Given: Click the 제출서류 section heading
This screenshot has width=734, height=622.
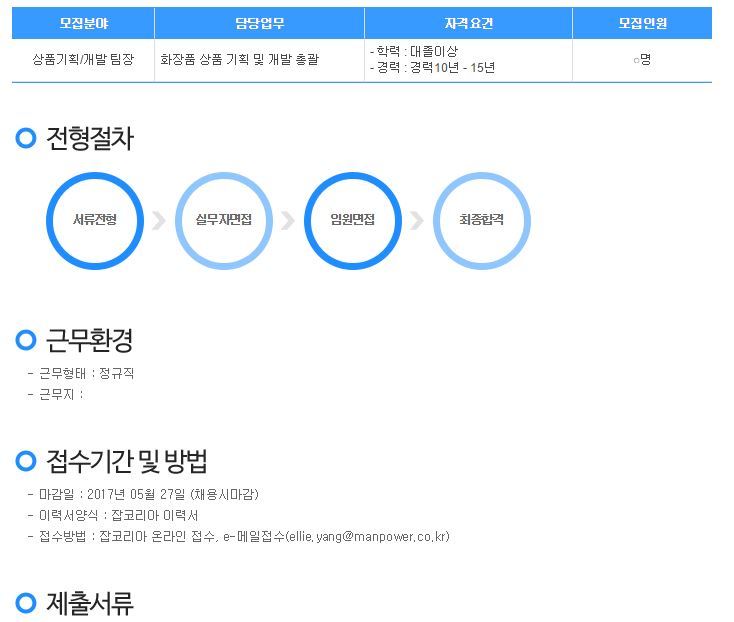Looking at the screenshot, I should pyautogui.click(x=90, y=603).
